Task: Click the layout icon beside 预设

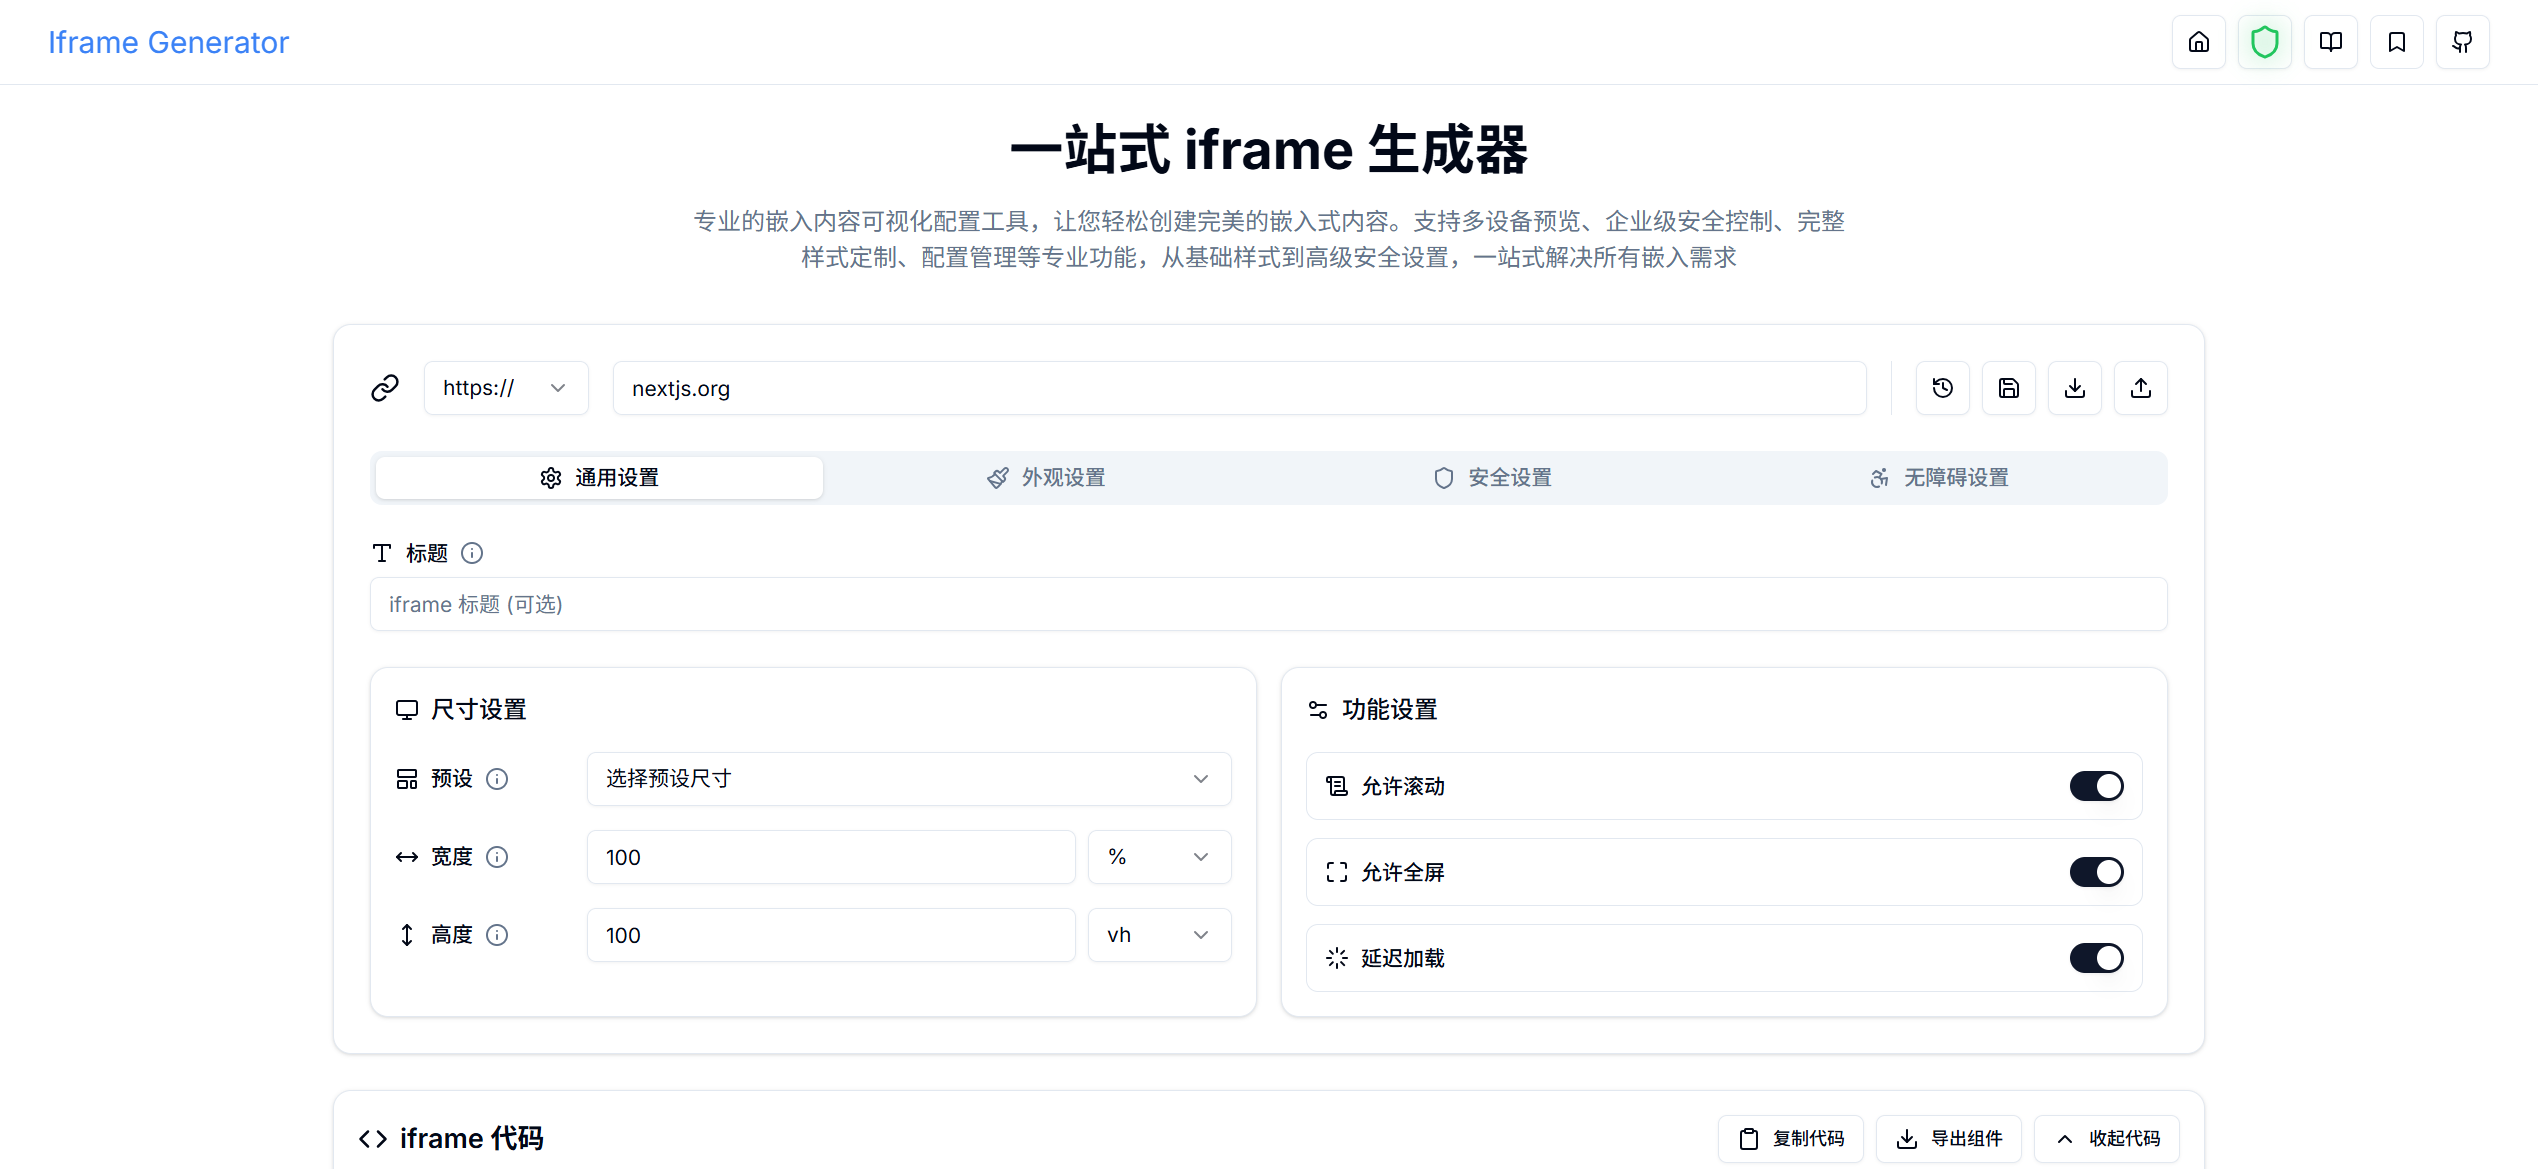Action: click(x=406, y=779)
